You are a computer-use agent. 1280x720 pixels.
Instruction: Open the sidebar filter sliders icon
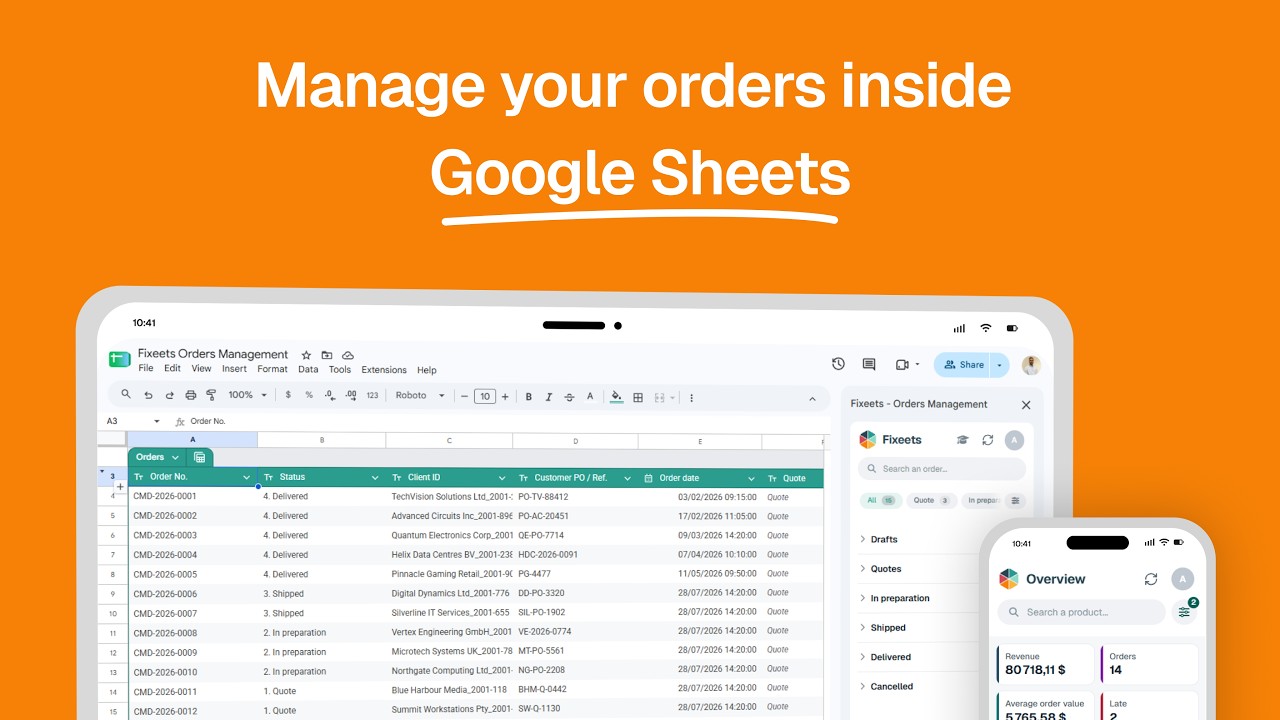click(1015, 500)
